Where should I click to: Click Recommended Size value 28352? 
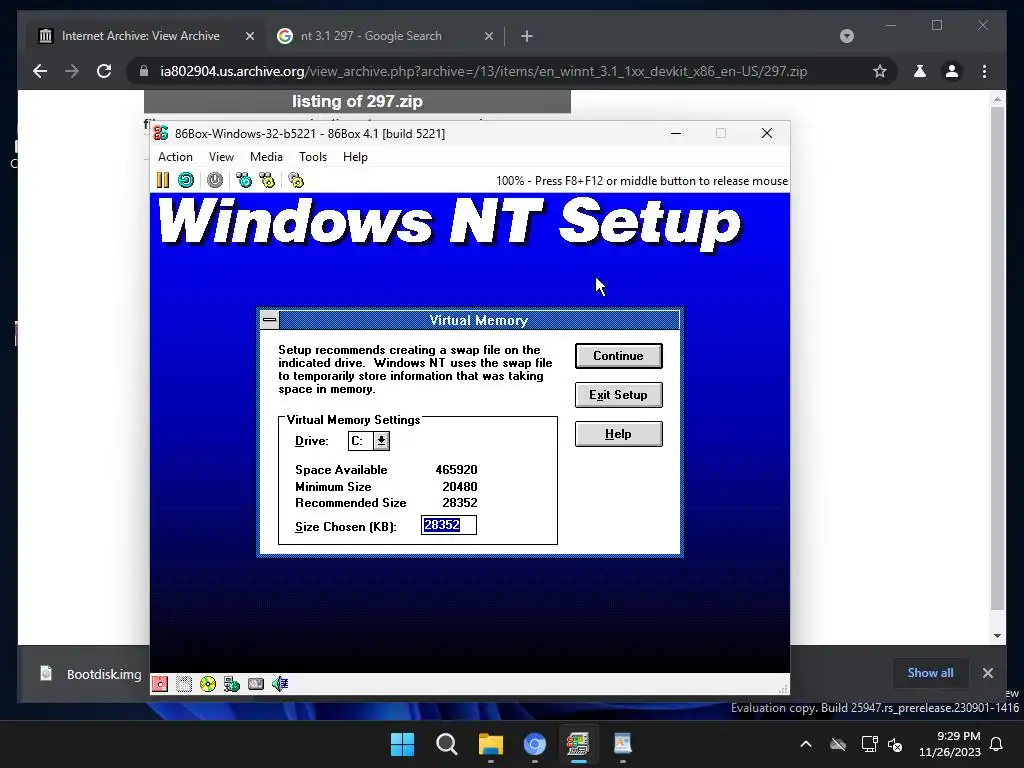(460, 503)
